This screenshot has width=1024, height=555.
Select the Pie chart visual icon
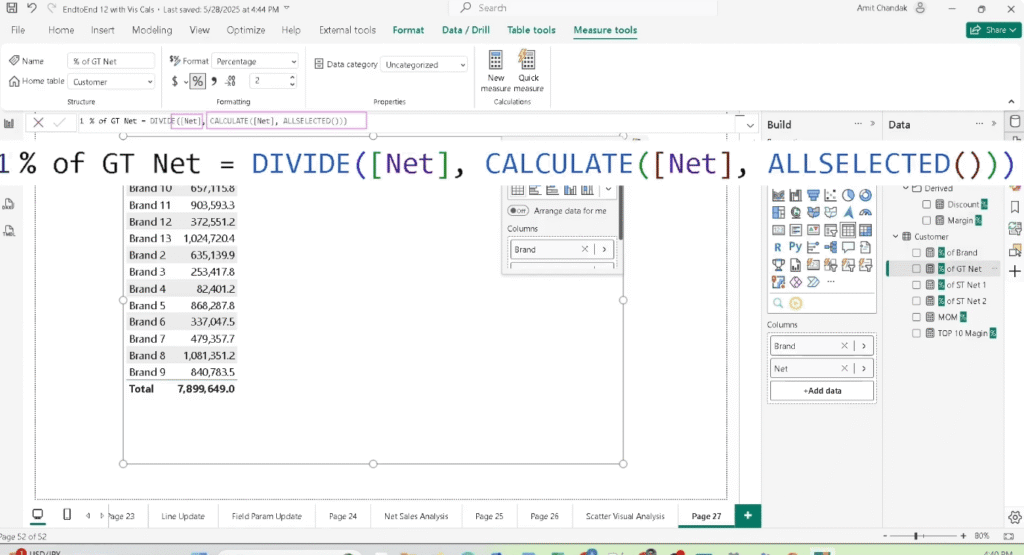[848, 195]
